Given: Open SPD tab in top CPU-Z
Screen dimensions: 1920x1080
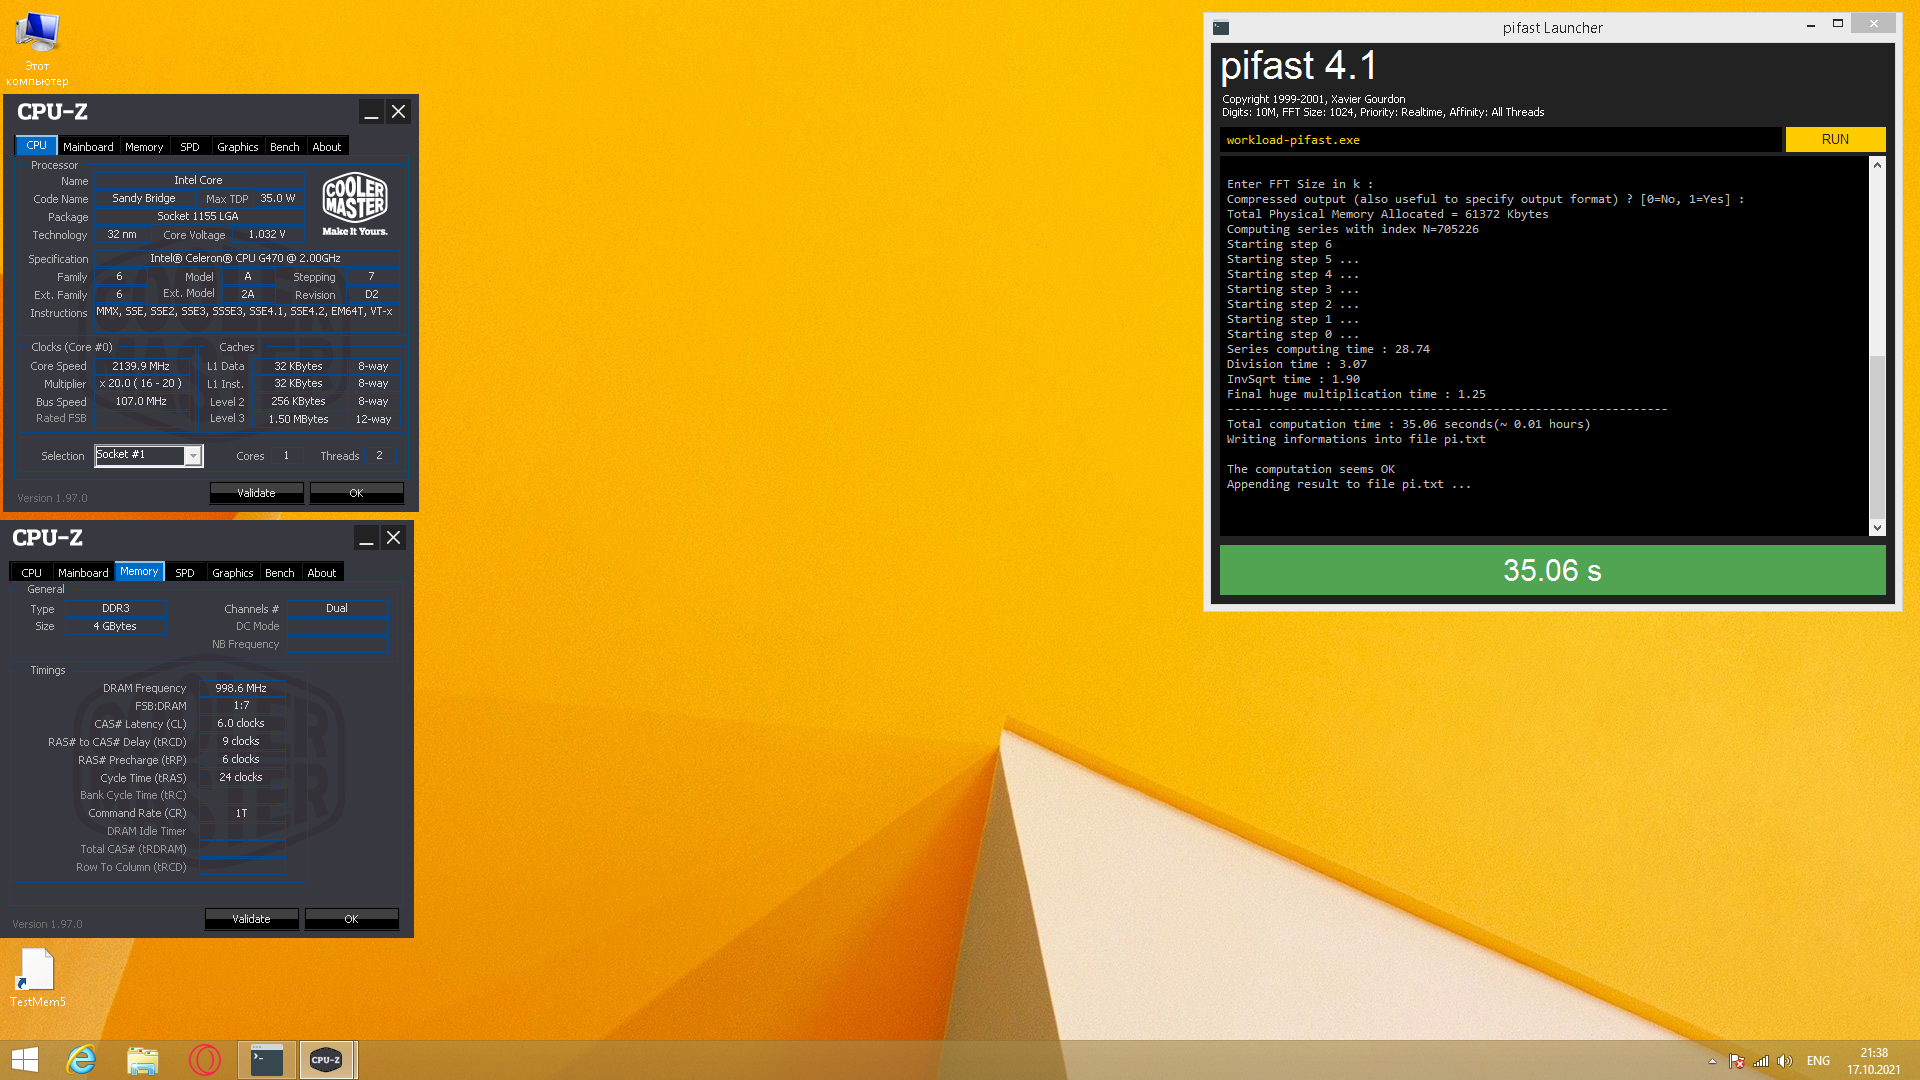Looking at the screenshot, I should pos(189,147).
